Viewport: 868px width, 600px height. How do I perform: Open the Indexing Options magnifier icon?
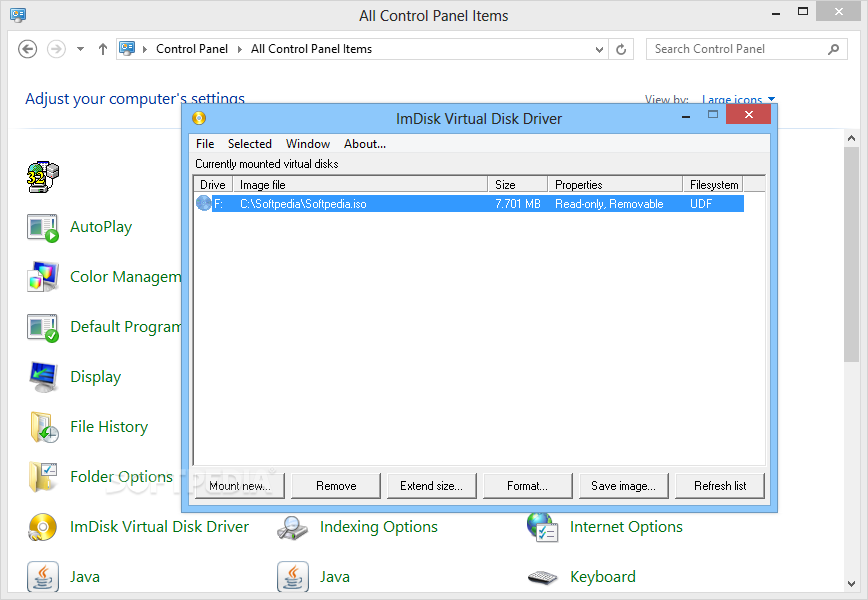(292, 527)
